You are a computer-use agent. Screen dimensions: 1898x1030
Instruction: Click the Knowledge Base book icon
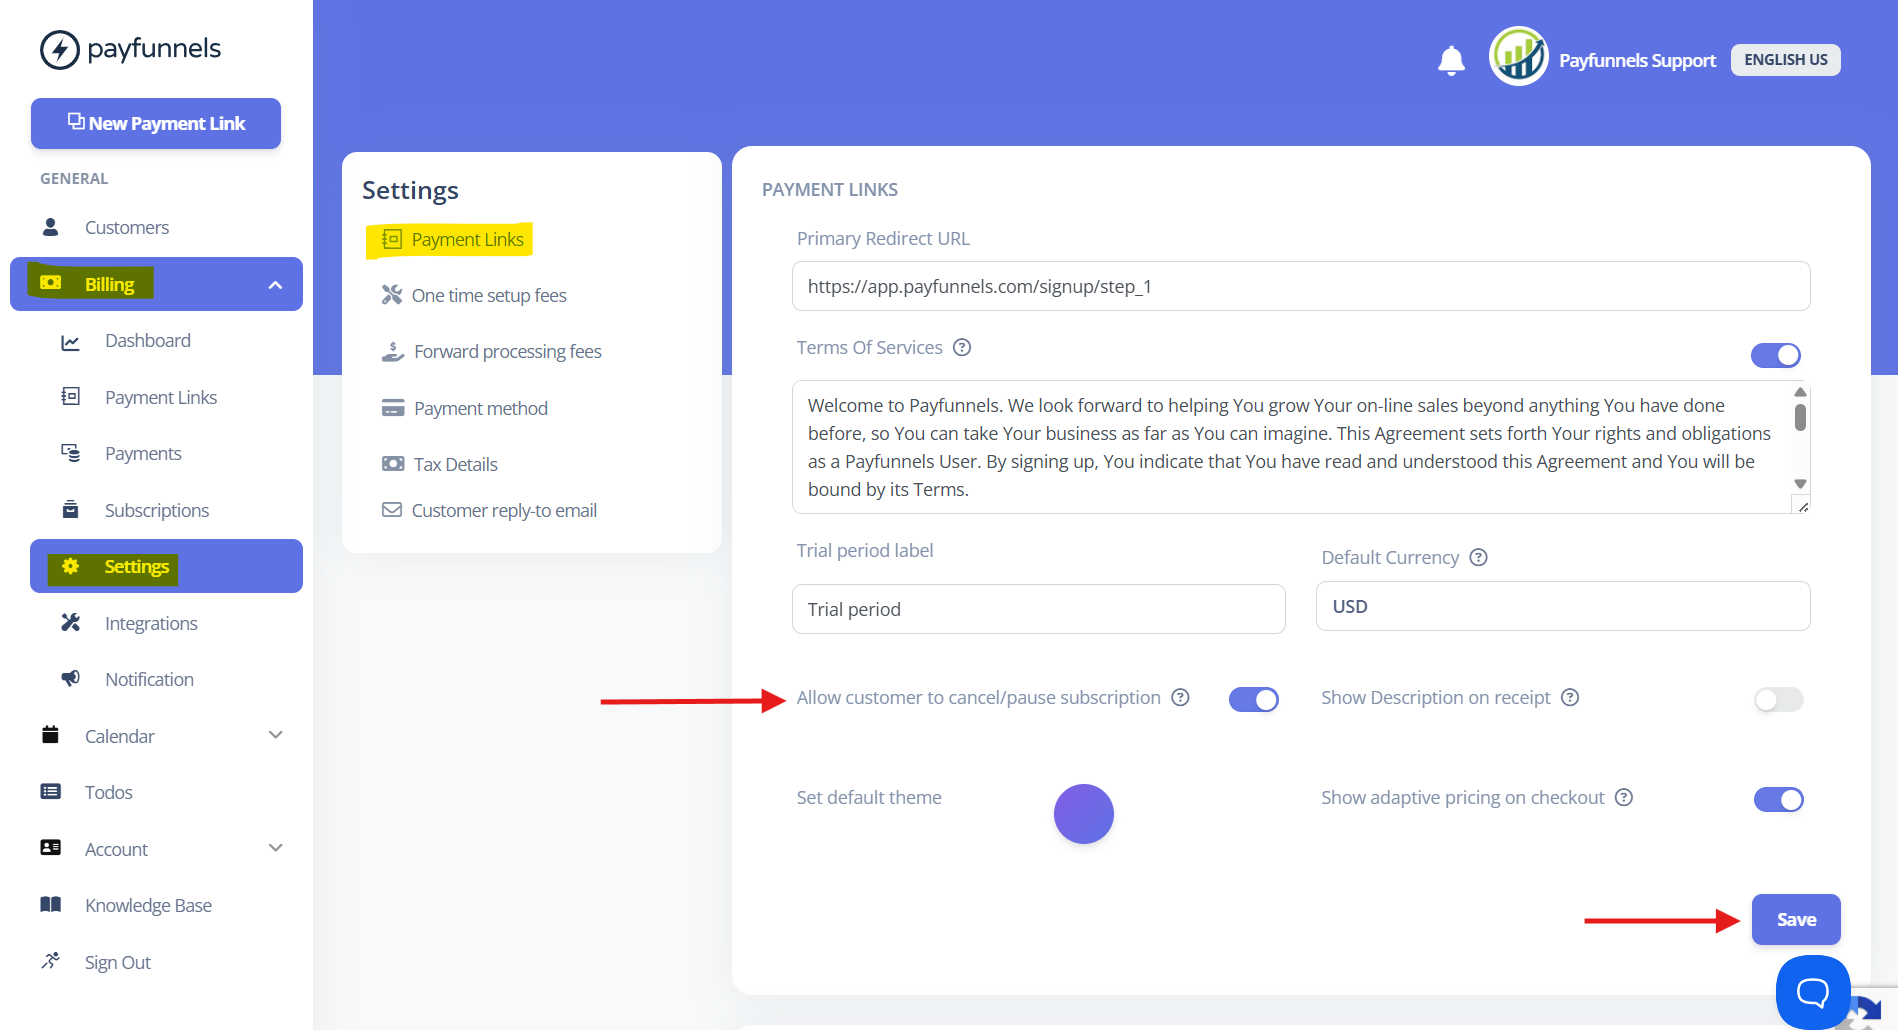[51, 905]
